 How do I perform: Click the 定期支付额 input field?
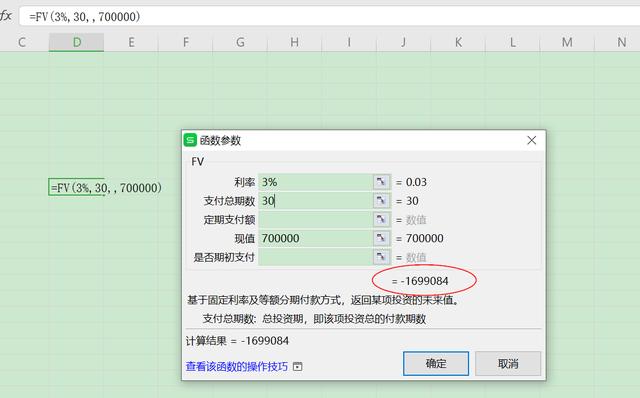click(x=315, y=220)
